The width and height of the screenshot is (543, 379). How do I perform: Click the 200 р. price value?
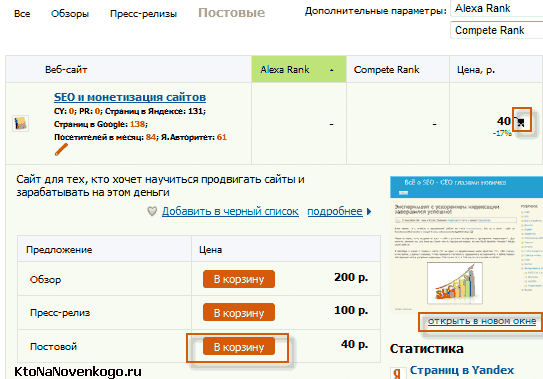tap(351, 277)
